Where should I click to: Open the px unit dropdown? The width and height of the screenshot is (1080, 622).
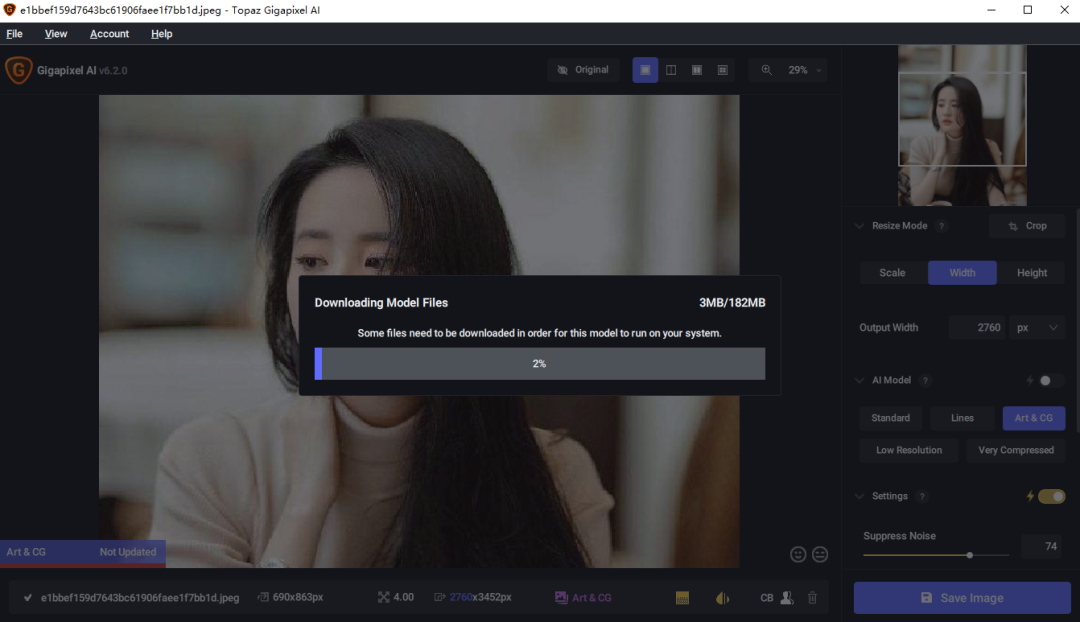coord(1040,327)
